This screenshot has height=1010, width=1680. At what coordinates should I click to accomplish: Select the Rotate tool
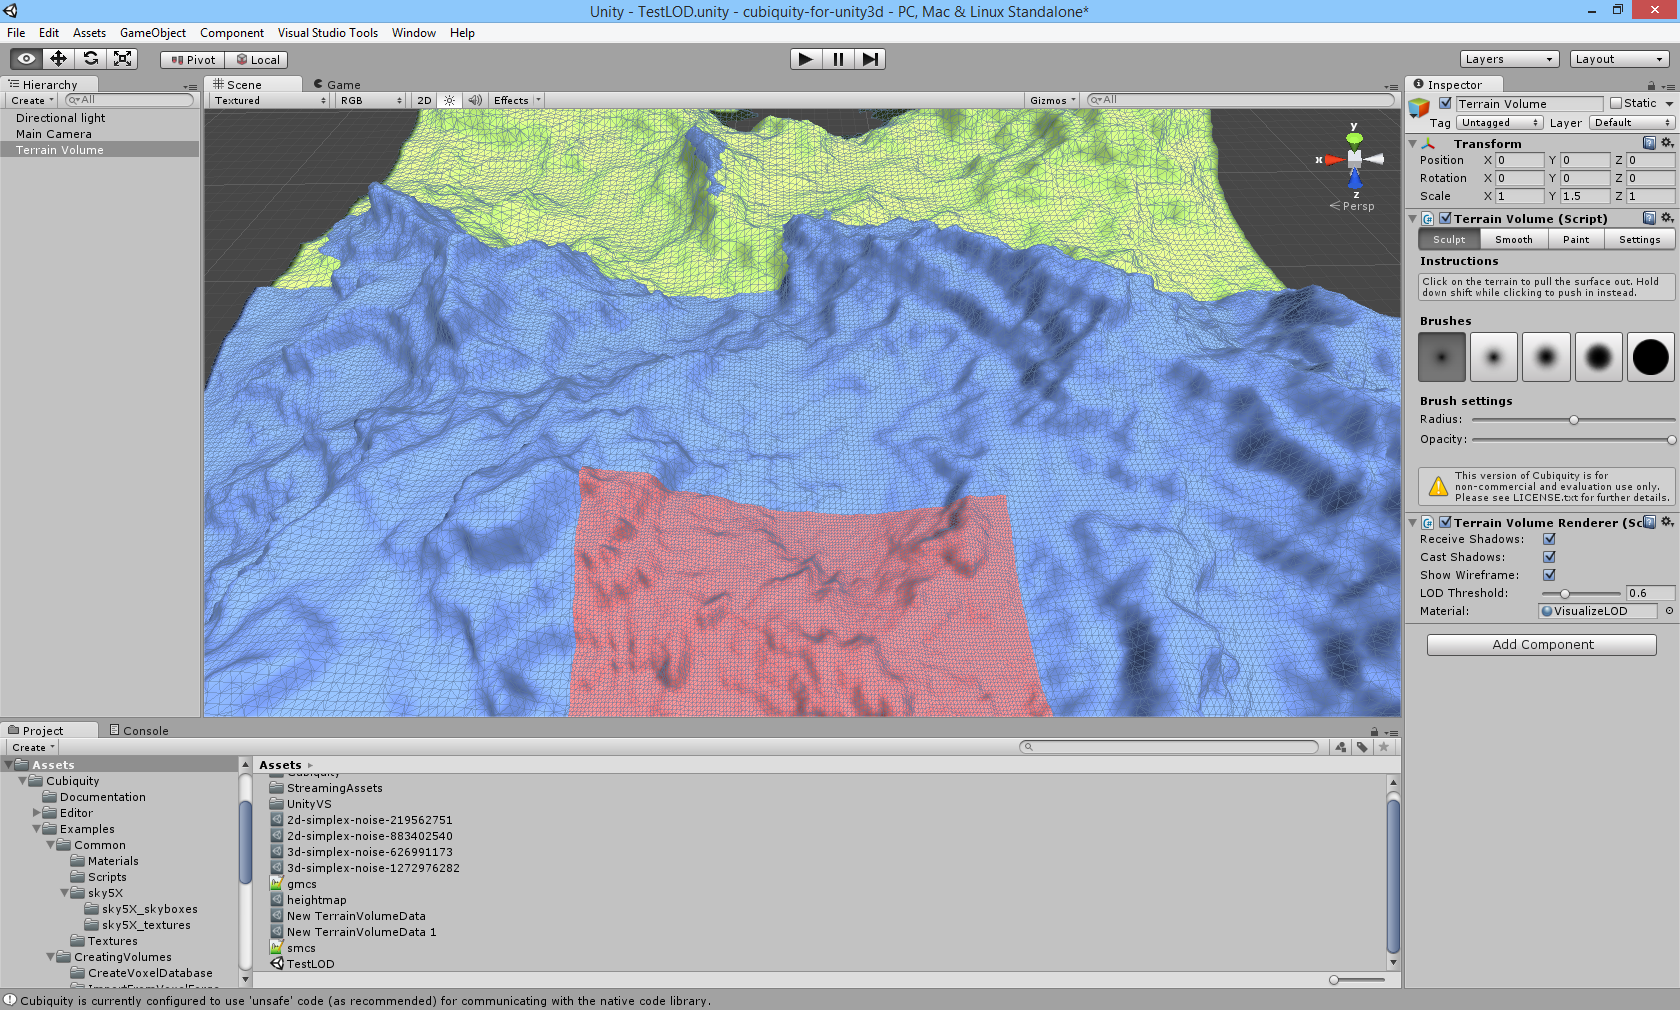[x=91, y=59]
